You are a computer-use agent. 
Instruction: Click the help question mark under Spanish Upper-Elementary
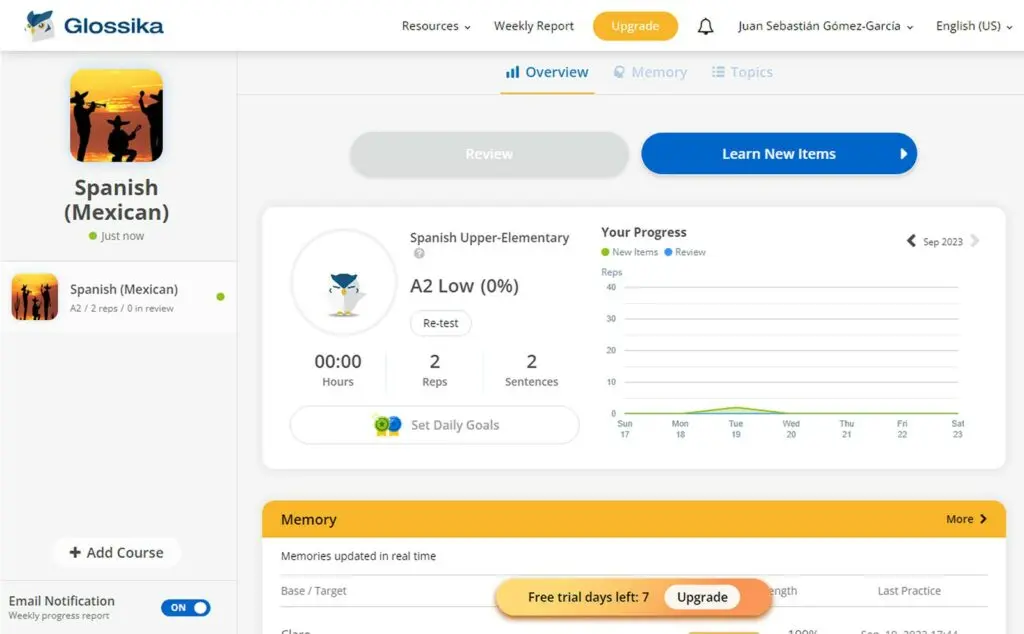tap(419, 253)
